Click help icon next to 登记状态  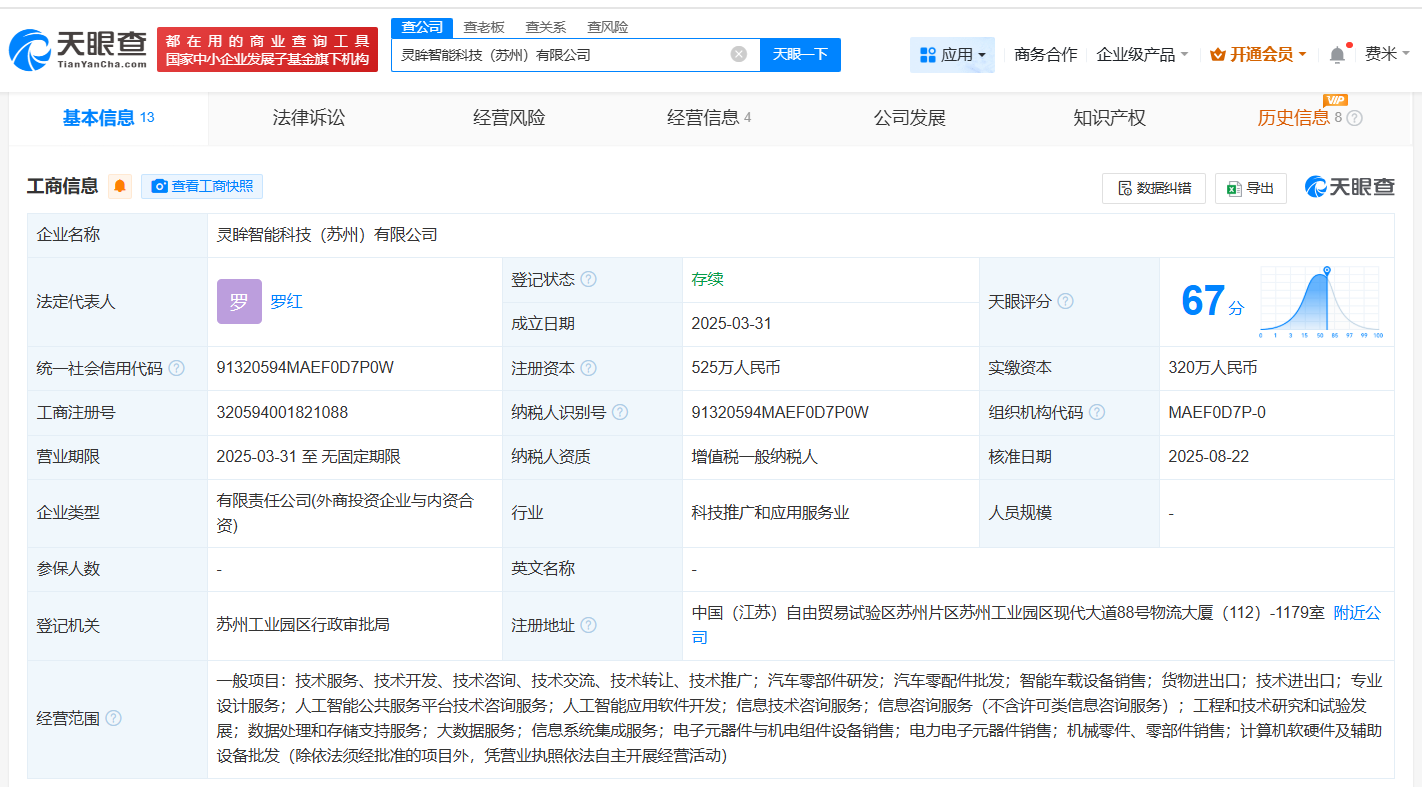tap(588, 279)
